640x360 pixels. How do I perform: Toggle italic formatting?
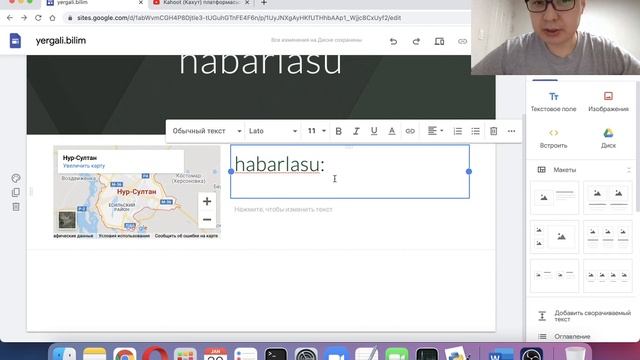[x=356, y=131]
